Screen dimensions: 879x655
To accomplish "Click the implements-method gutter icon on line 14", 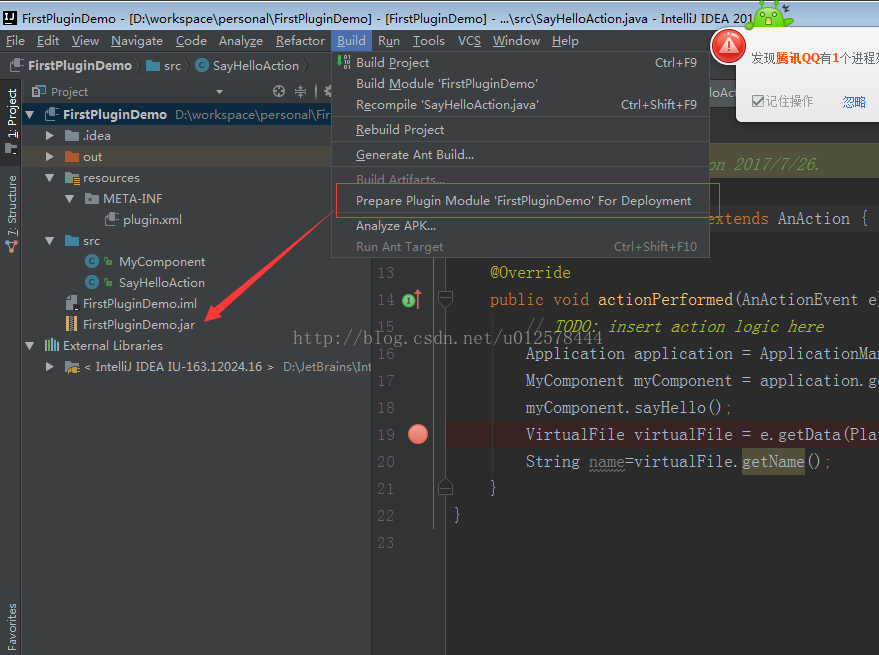I will click(411, 299).
